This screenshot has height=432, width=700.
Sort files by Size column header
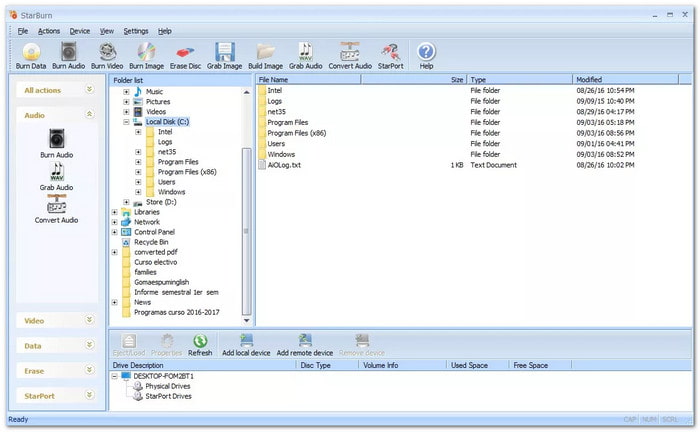(x=413, y=79)
